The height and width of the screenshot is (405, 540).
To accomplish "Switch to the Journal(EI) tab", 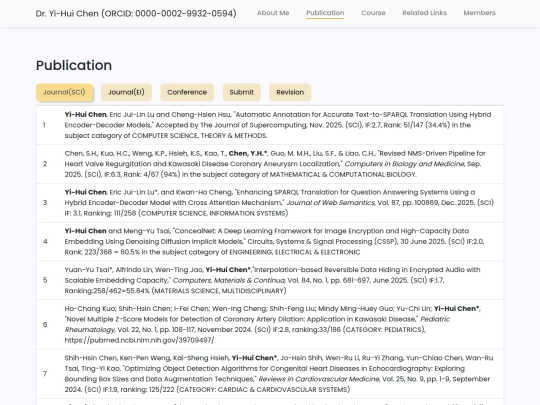I will coord(126,92).
